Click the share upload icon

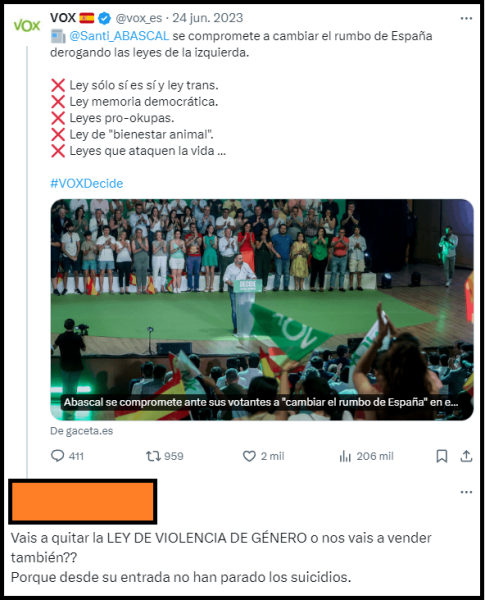[x=466, y=456]
